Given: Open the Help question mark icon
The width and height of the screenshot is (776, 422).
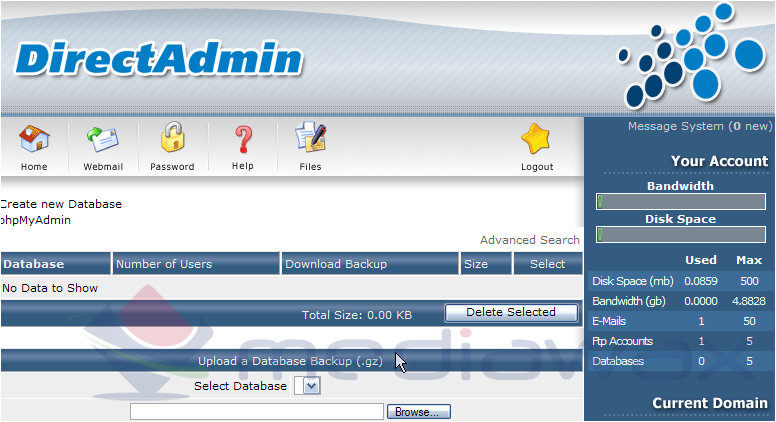Looking at the screenshot, I should pos(243,139).
